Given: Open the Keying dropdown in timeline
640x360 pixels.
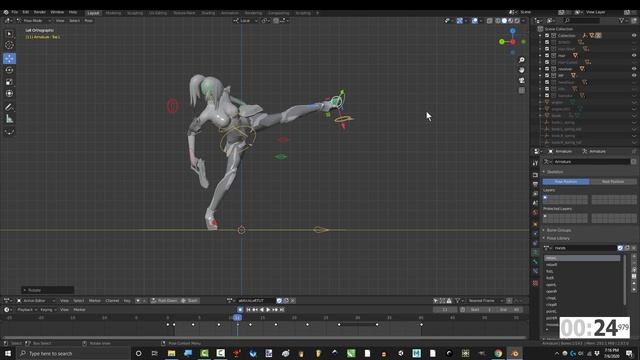Looking at the screenshot, I should coord(48,310).
